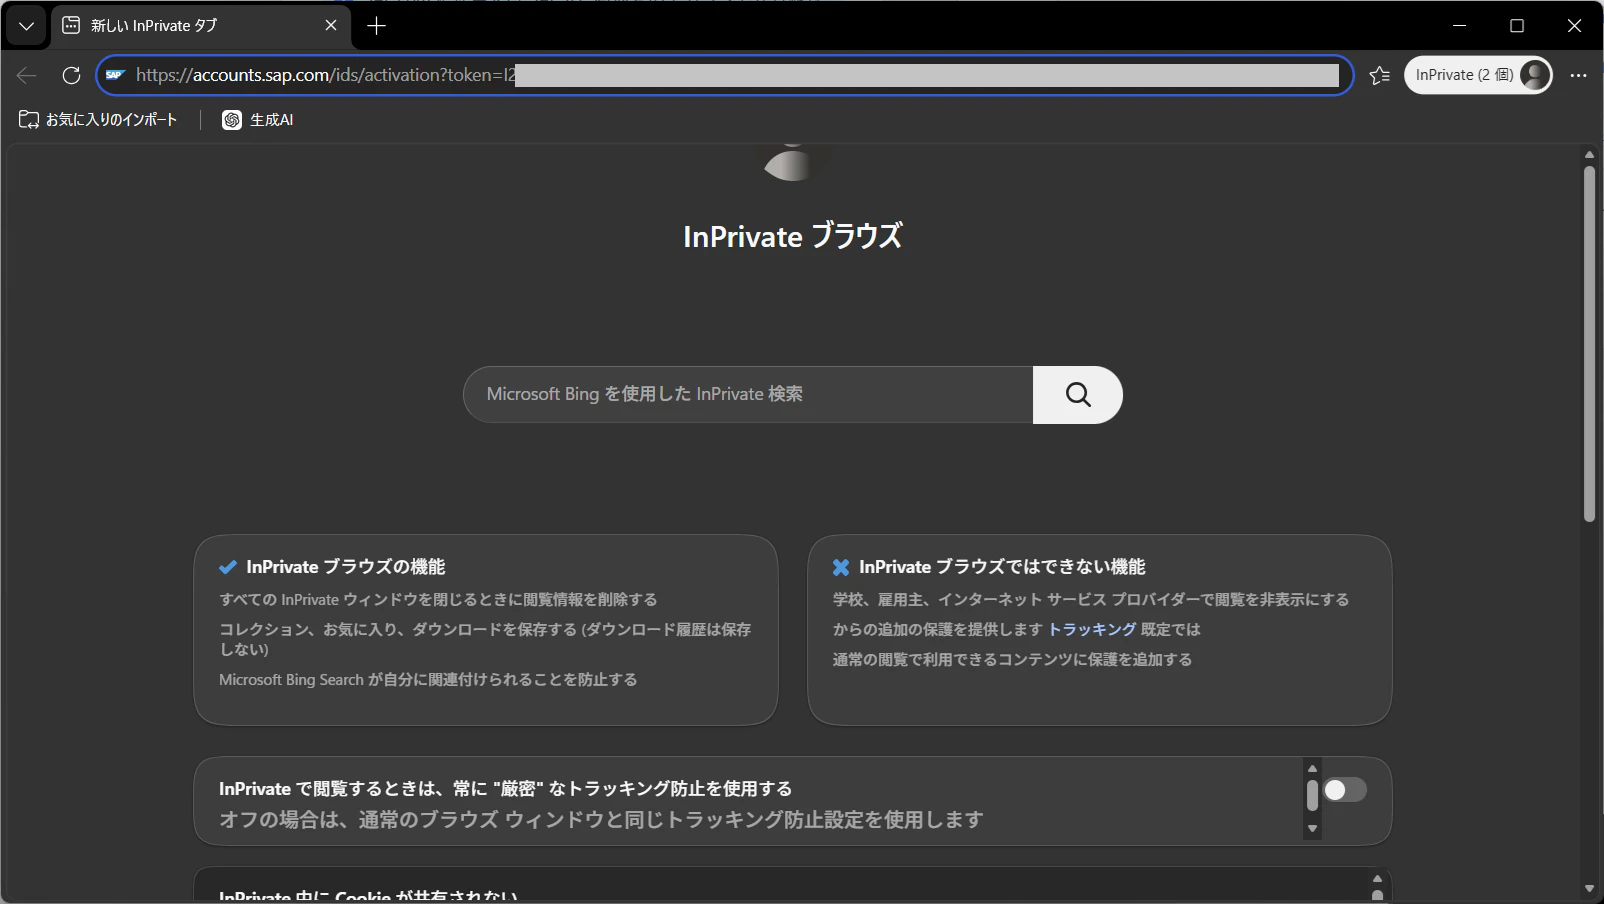The width and height of the screenshot is (1604, 904).
Task: Click the magnifier search button
Action: (x=1078, y=394)
